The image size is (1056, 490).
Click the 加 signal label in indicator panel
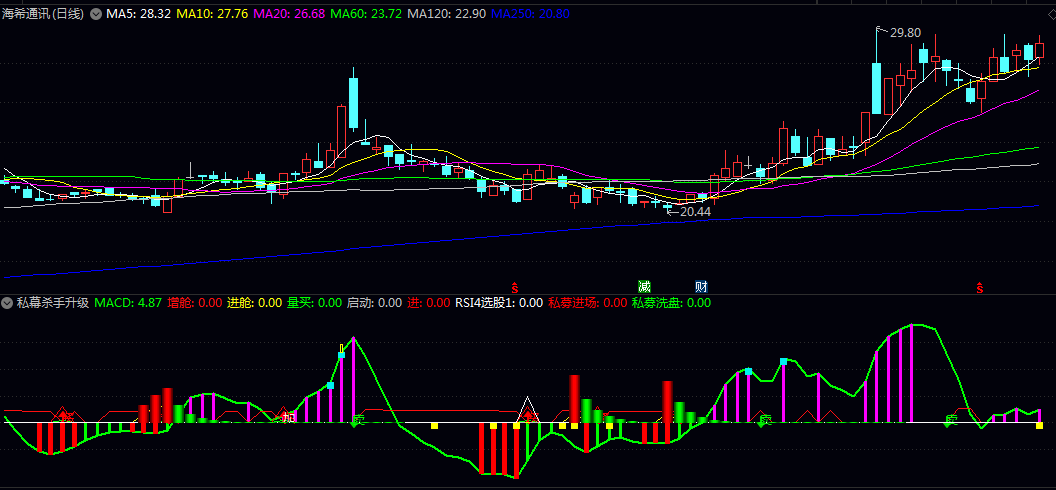pyautogui.click(x=287, y=416)
